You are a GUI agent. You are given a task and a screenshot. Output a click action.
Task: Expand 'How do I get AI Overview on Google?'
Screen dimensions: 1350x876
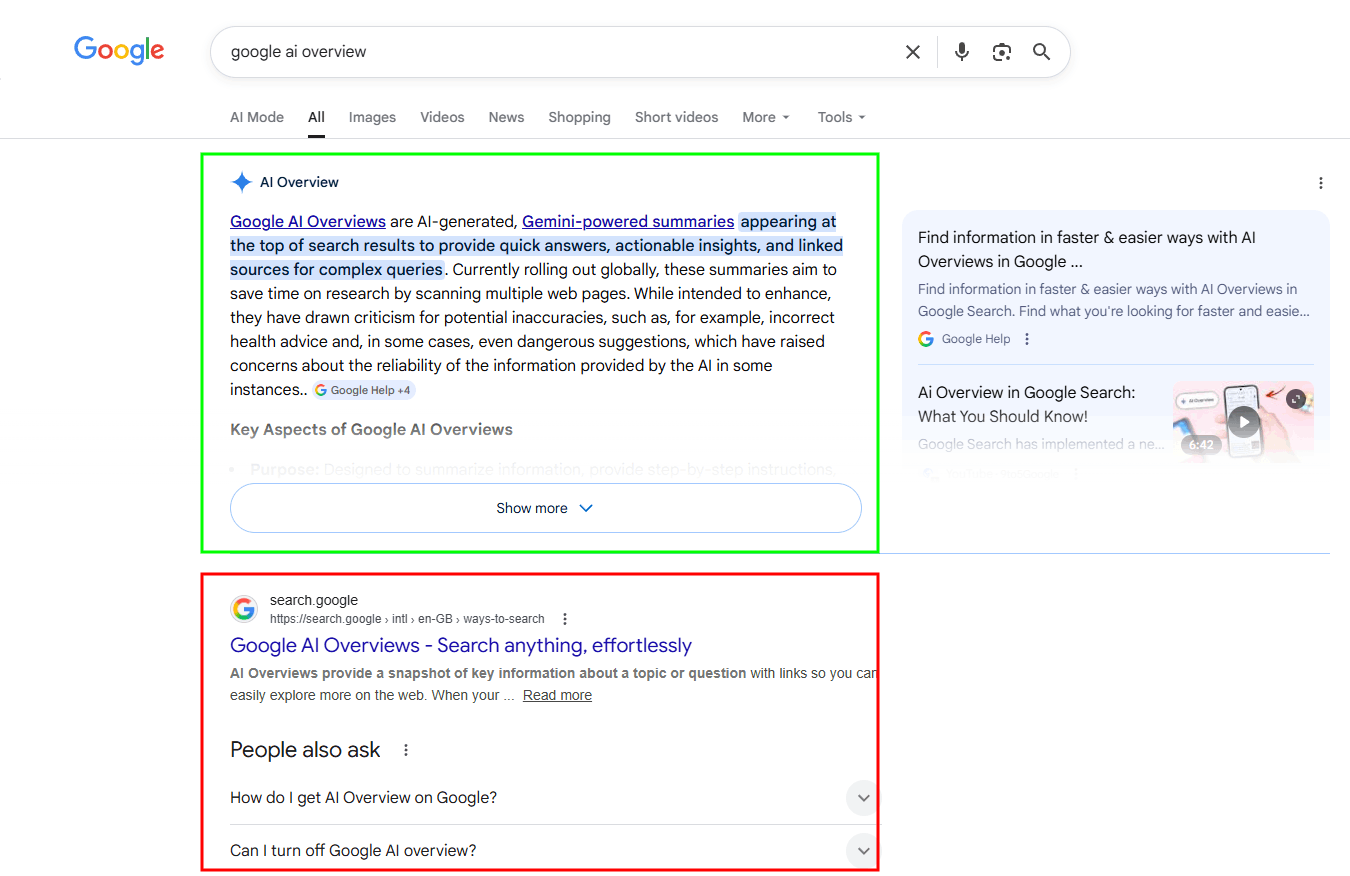click(x=862, y=797)
